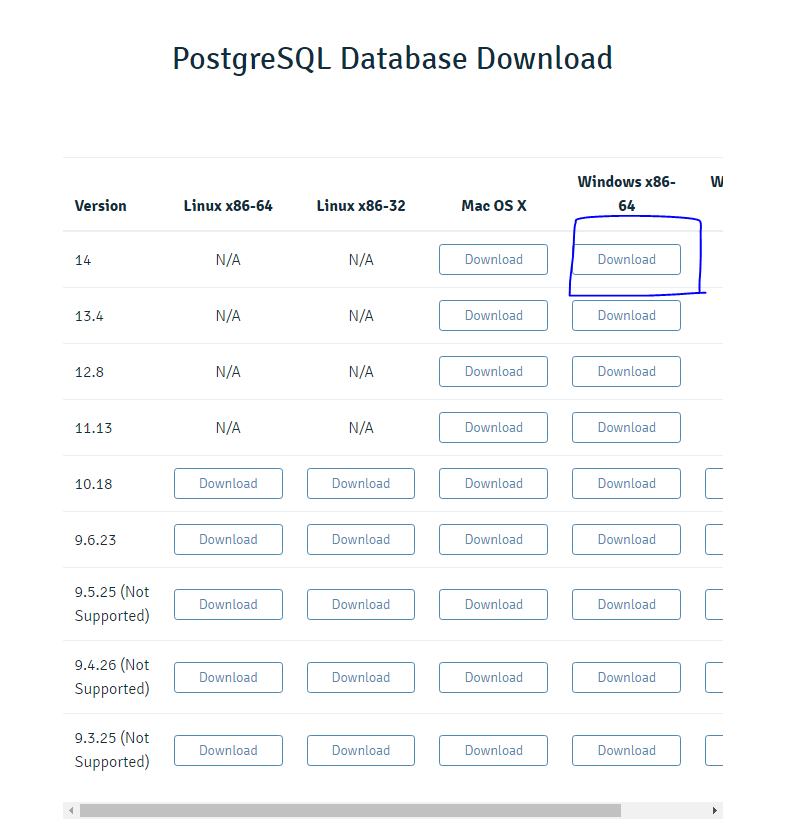Select the version 10.18 row label

point(93,484)
